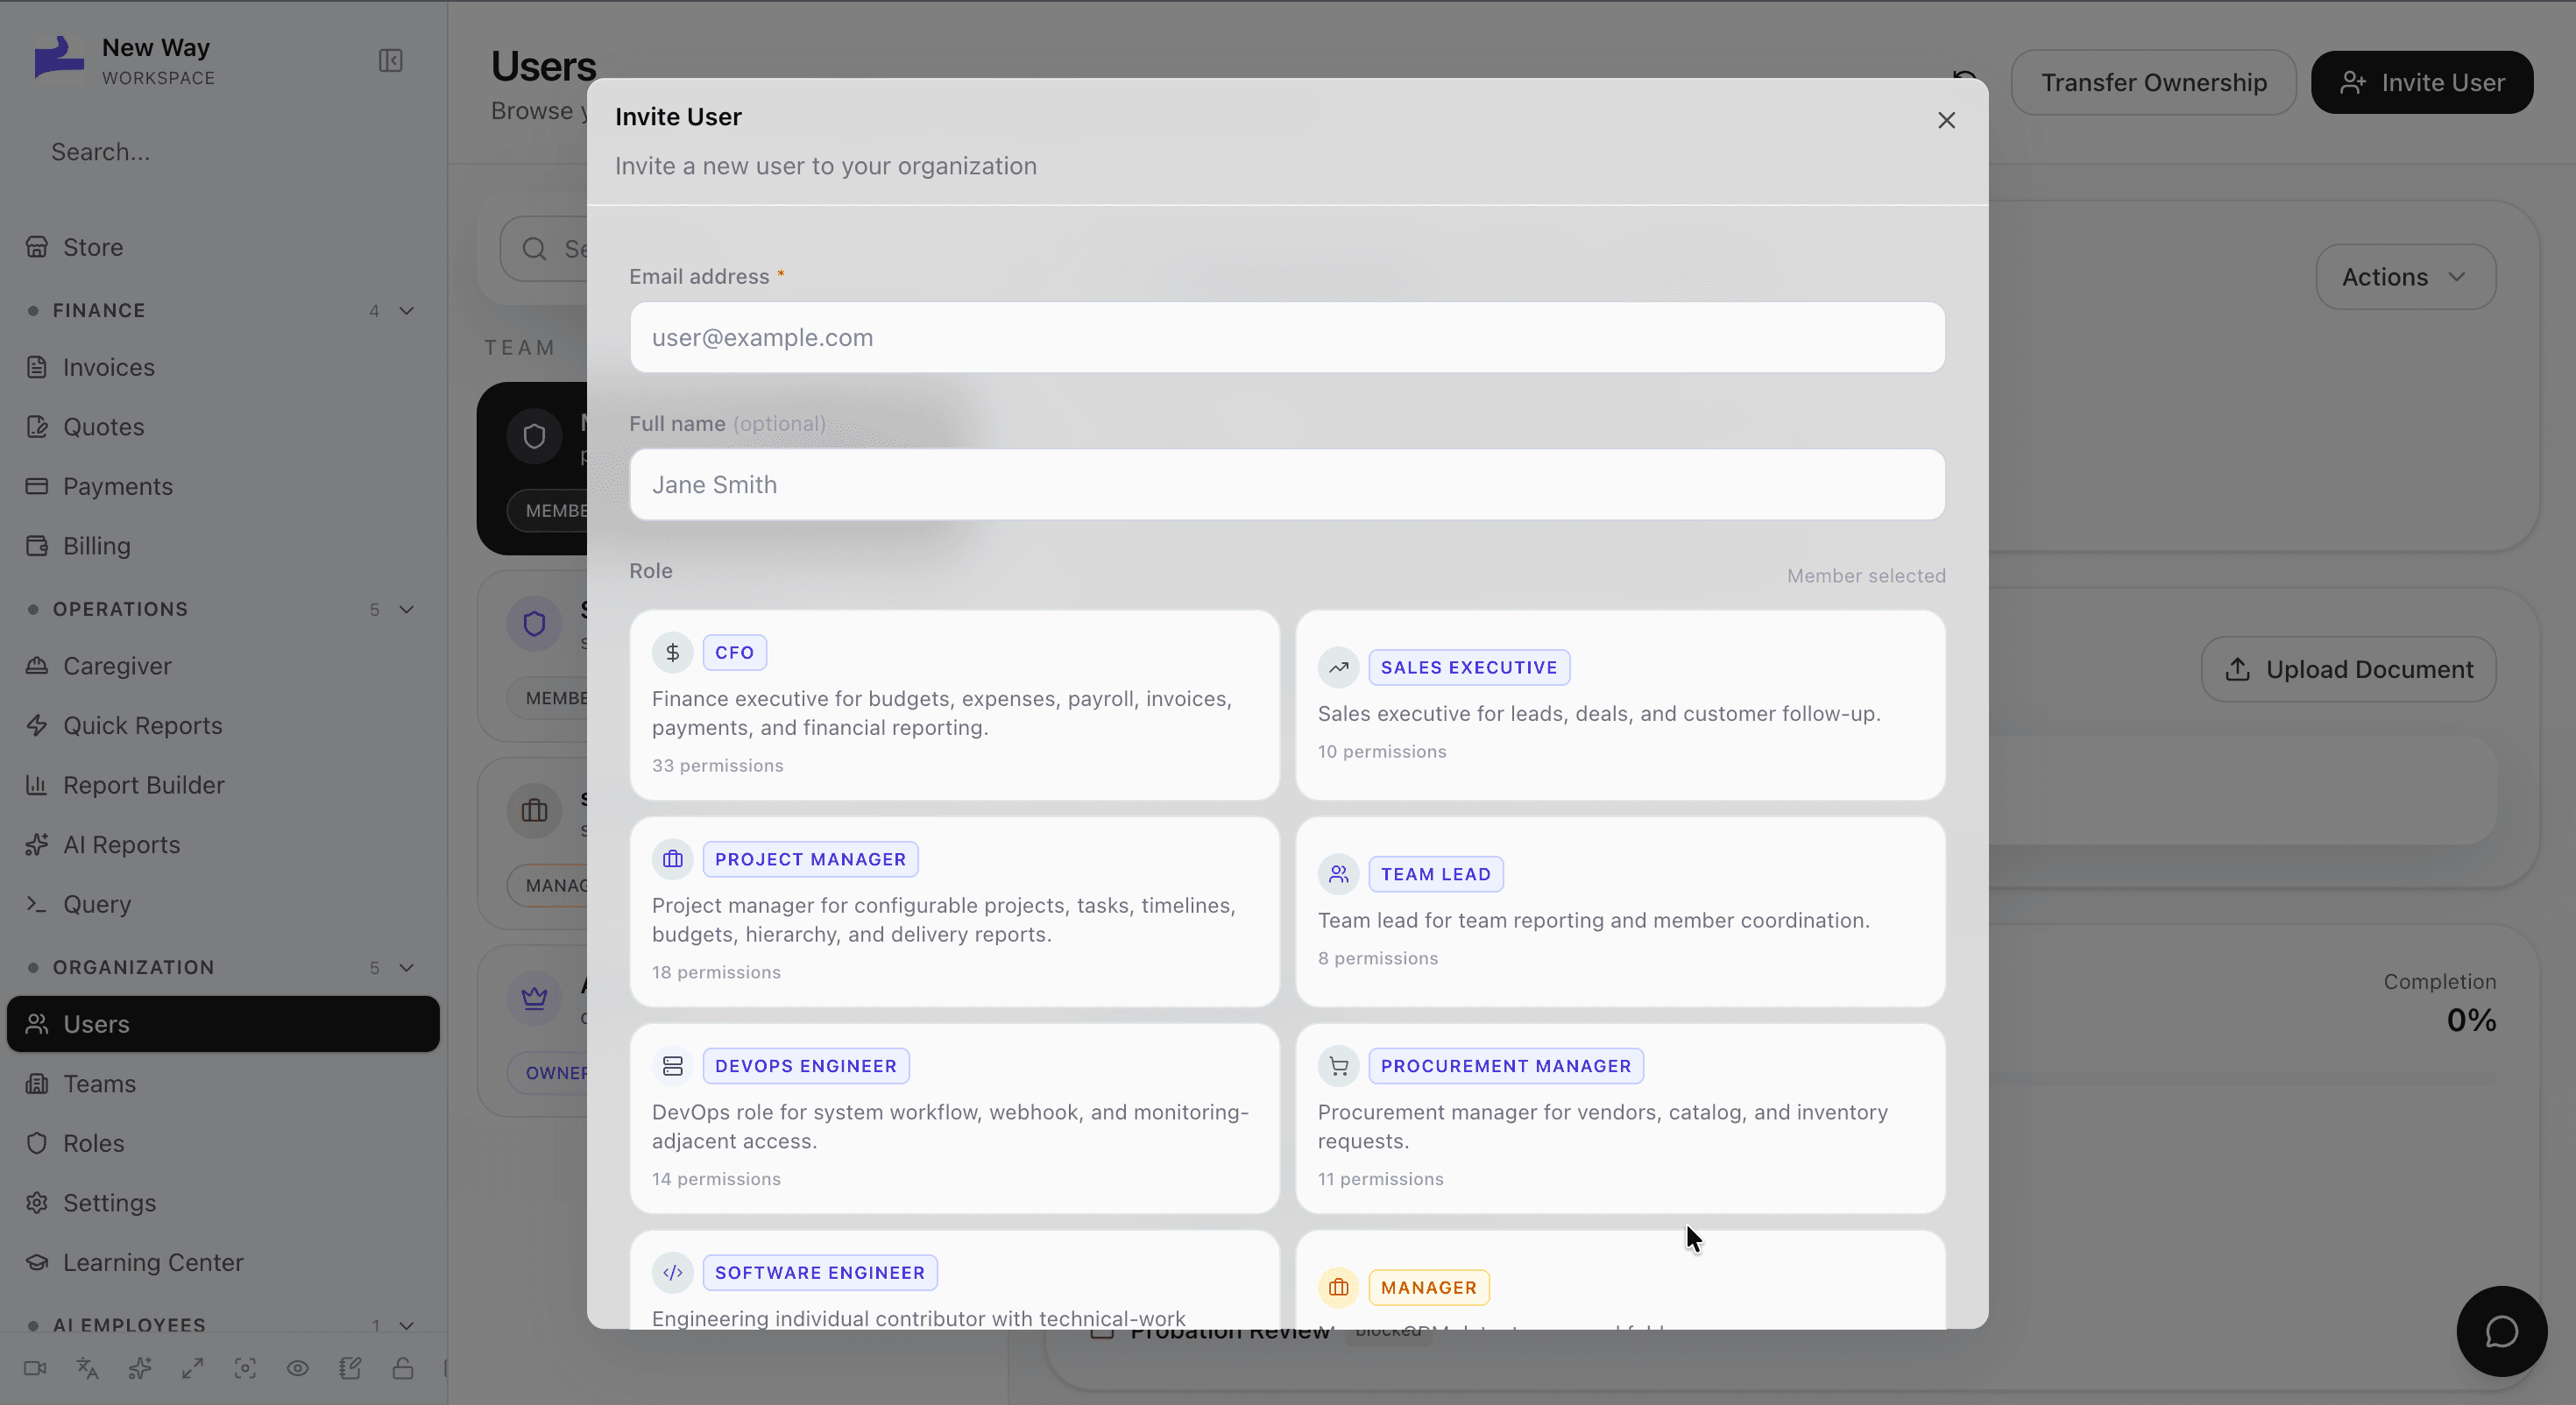Choose the Procurement Manager role

pyautogui.click(x=1620, y=1118)
